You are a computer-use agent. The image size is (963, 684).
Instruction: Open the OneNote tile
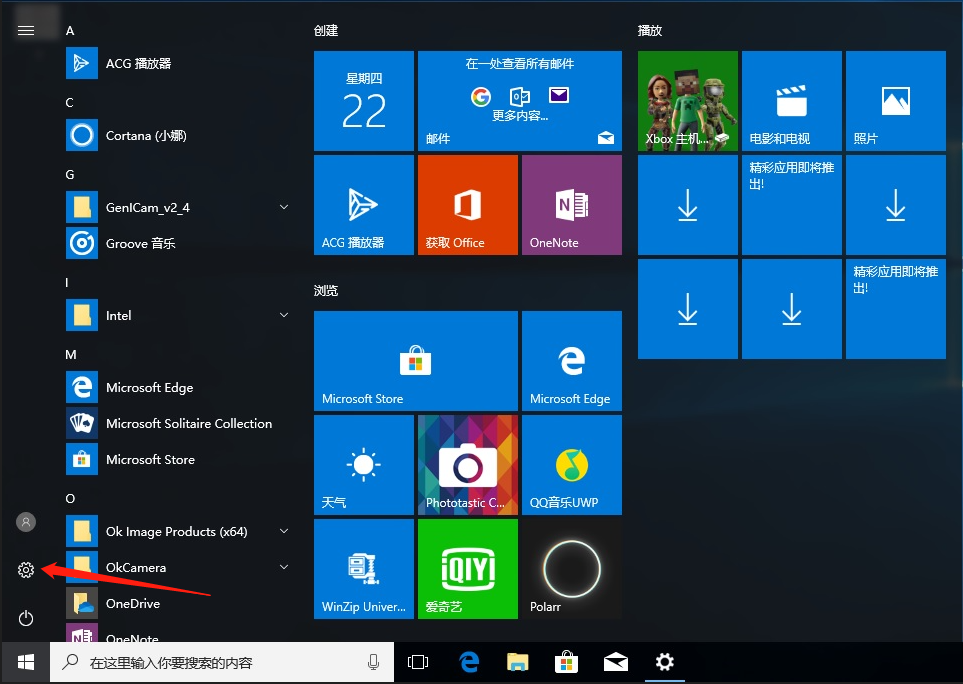(x=572, y=204)
